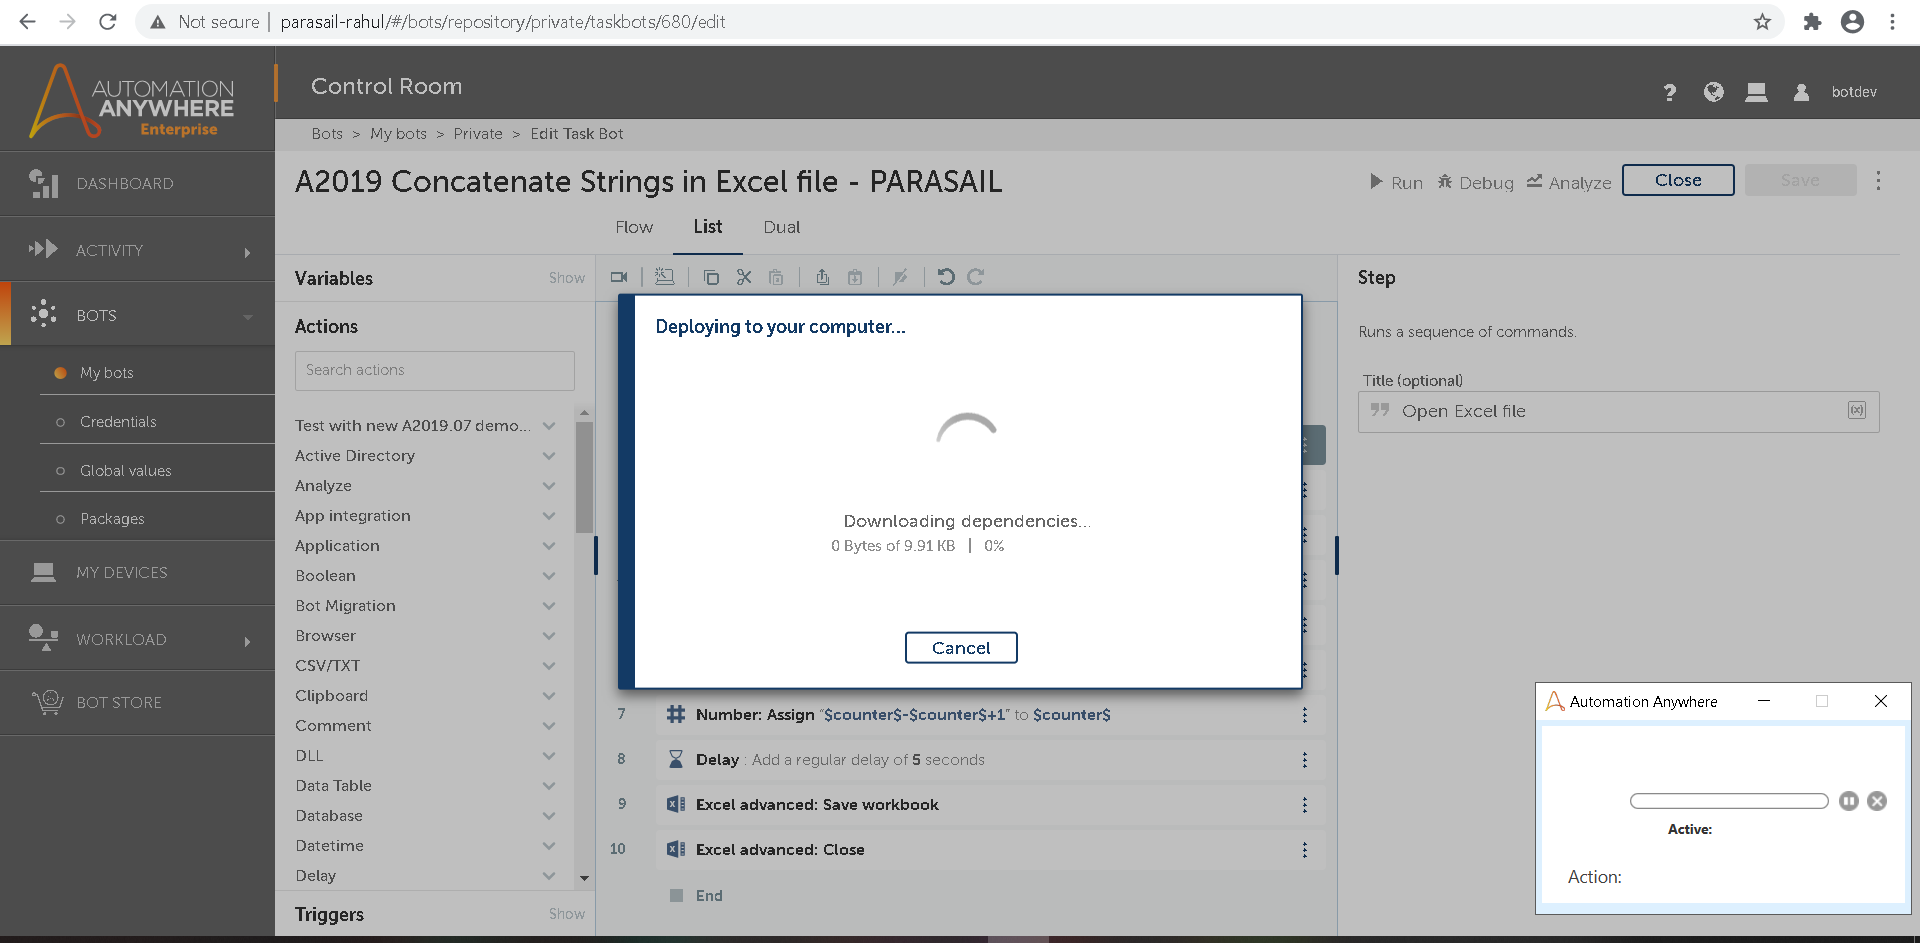Click the bot player progress bar

click(x=1728, y=801)
